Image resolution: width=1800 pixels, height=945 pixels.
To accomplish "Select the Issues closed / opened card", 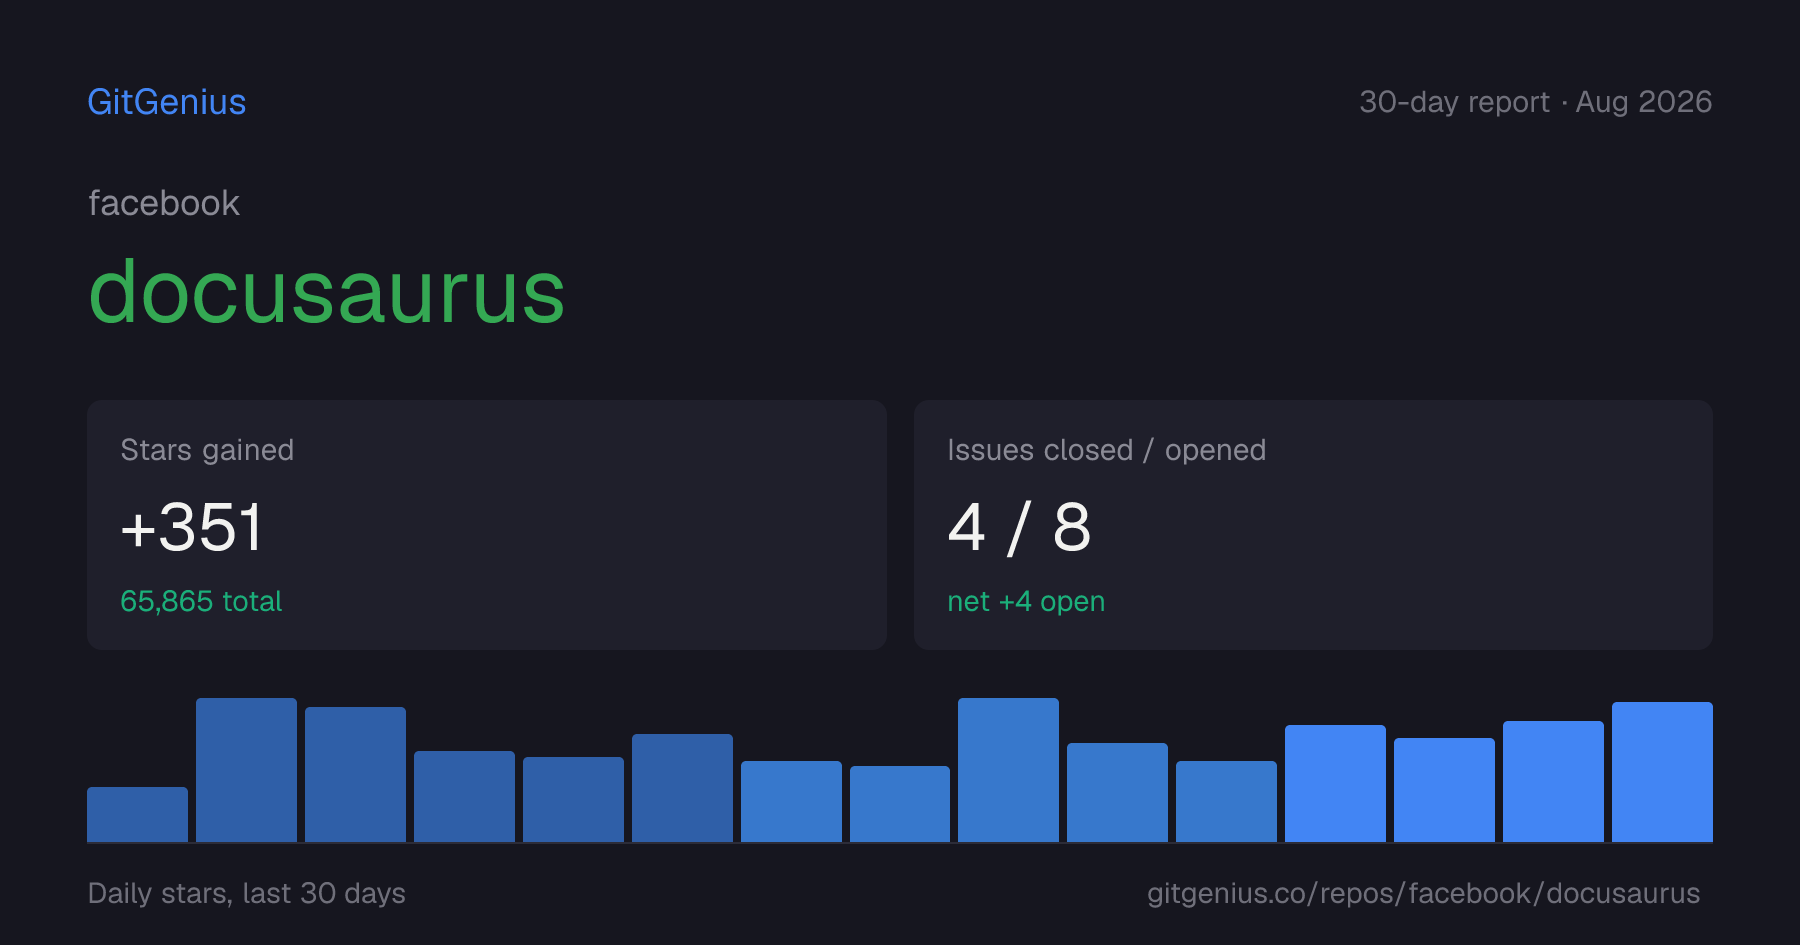I will point(1313,525).
